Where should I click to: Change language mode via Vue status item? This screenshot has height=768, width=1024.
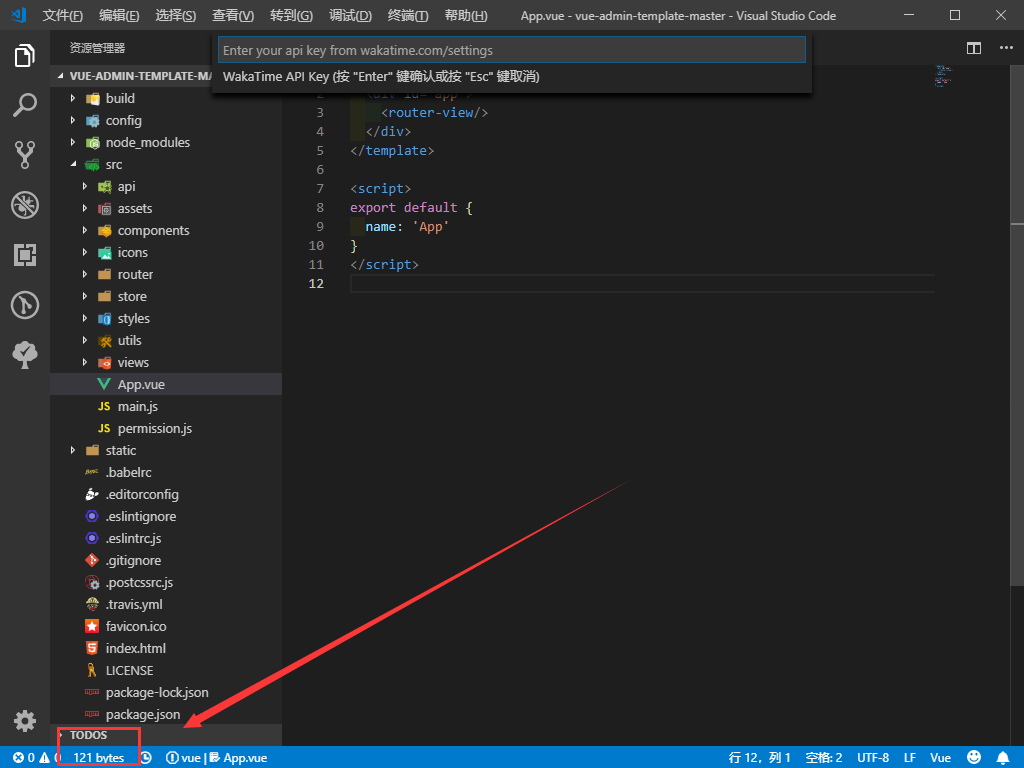[940, 758]
